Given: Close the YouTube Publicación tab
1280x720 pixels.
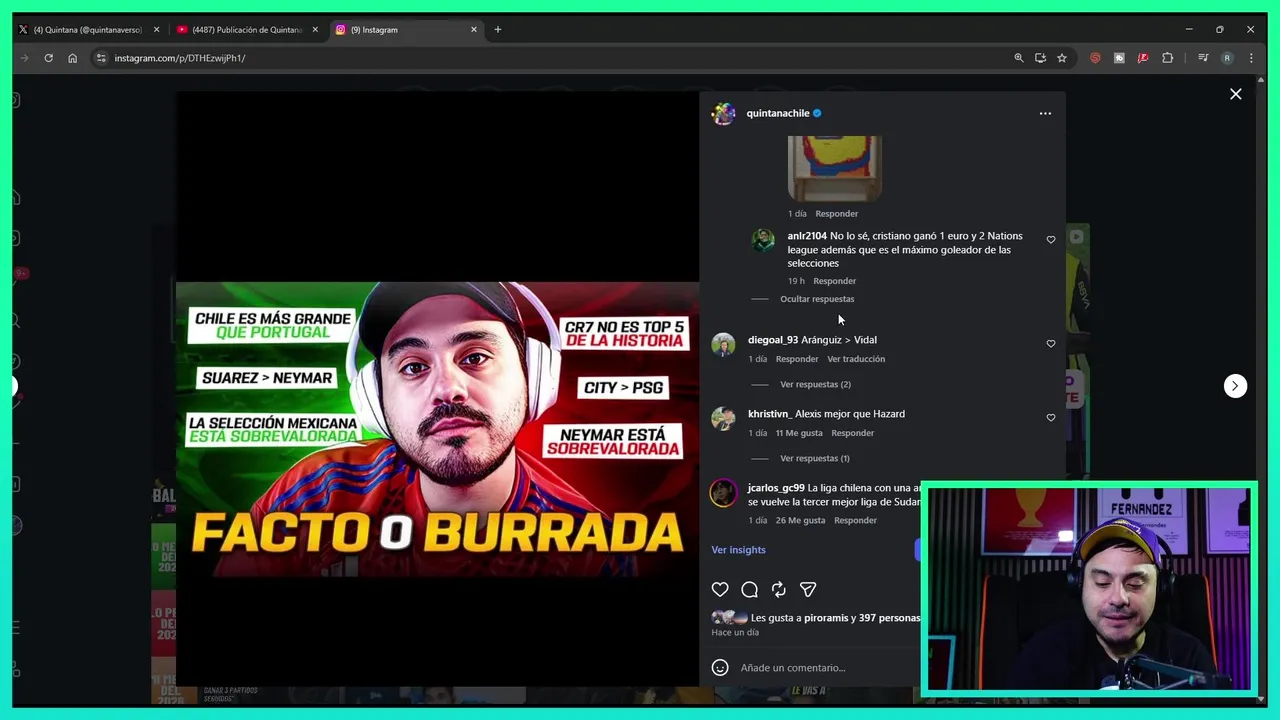Looking at the screenshot, I should click(315, 30).
